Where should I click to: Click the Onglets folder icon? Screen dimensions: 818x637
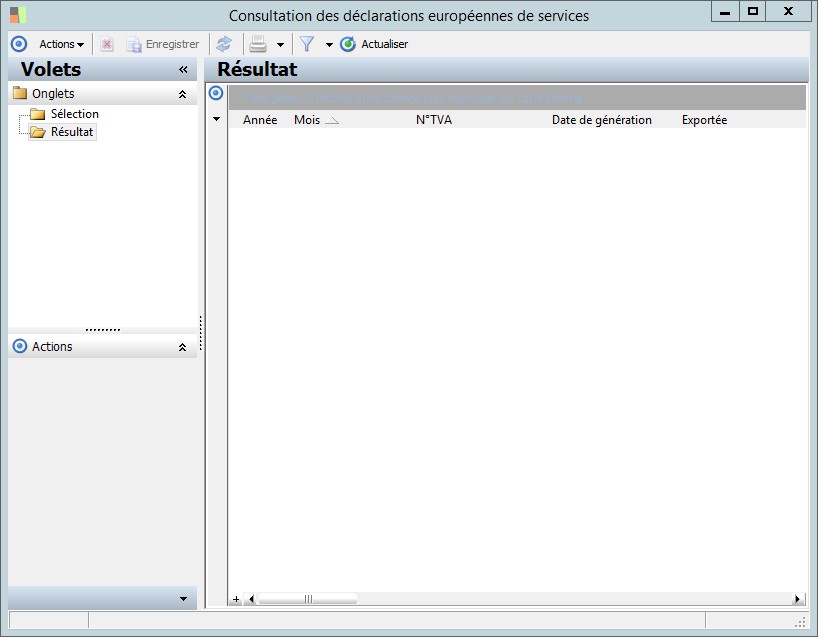[x=20, y=93]
